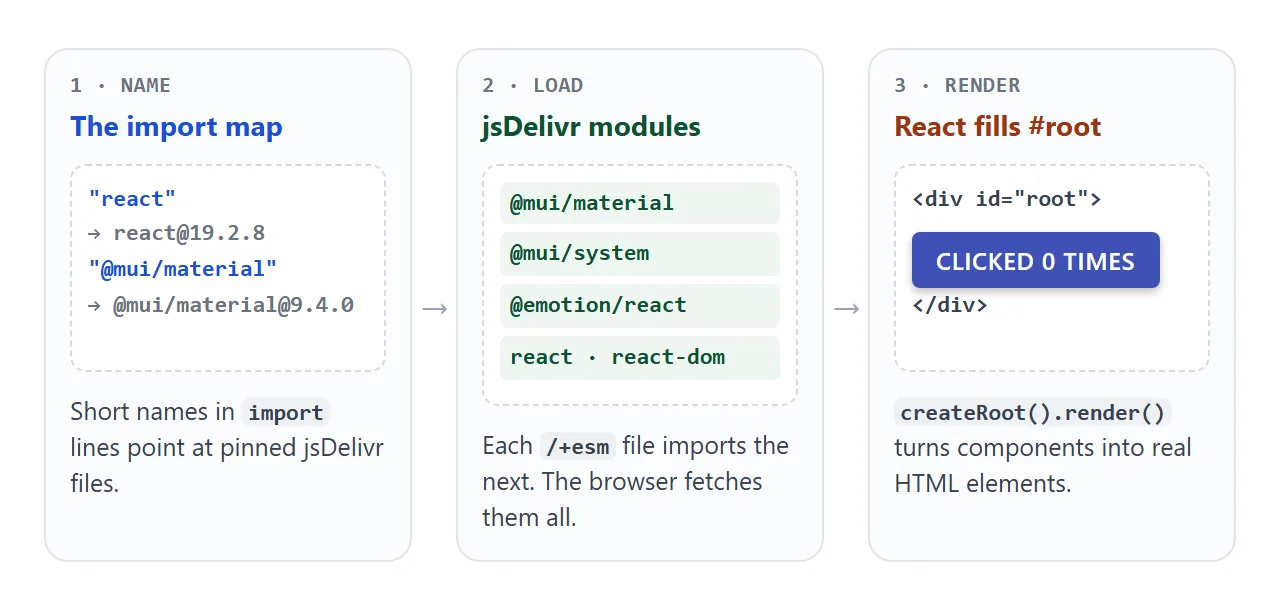This screenshot has height=614, width=1280.
Task: Click "next. The browser fetches" text
Action: click(622, 482)
